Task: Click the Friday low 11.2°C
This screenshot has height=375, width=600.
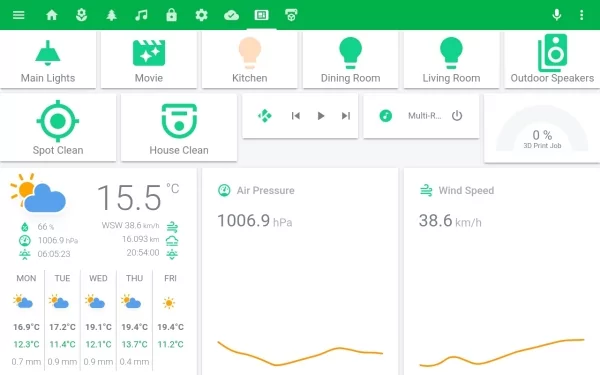Action: [170, 344]
